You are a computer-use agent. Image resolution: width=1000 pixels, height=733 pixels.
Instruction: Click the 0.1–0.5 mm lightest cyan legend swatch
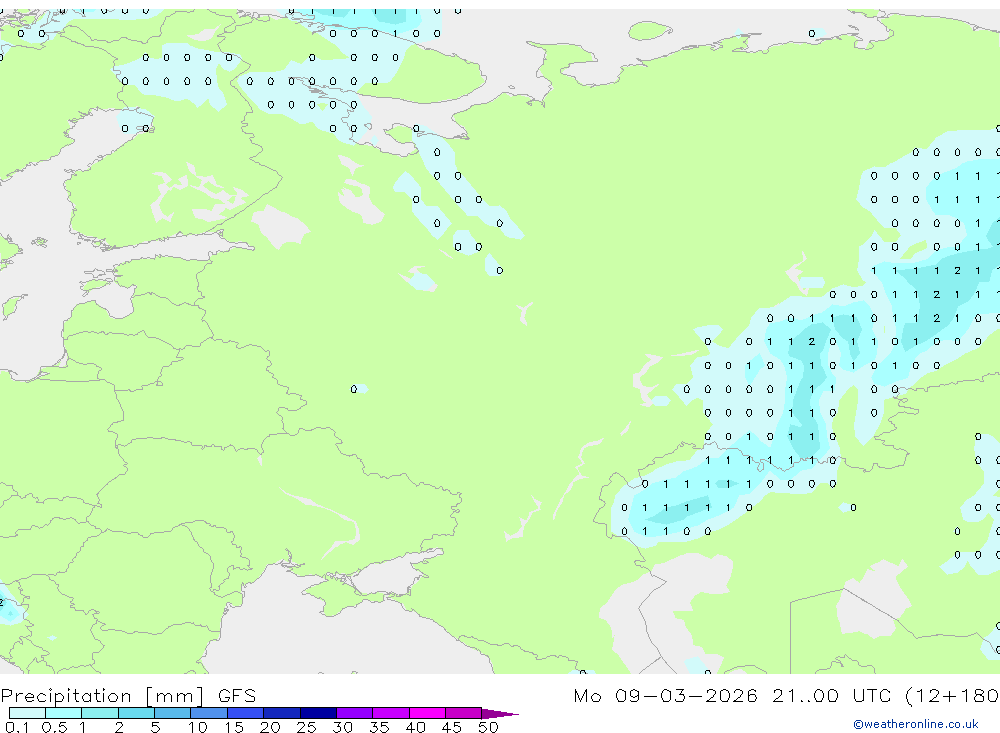[x=27, y=713]
